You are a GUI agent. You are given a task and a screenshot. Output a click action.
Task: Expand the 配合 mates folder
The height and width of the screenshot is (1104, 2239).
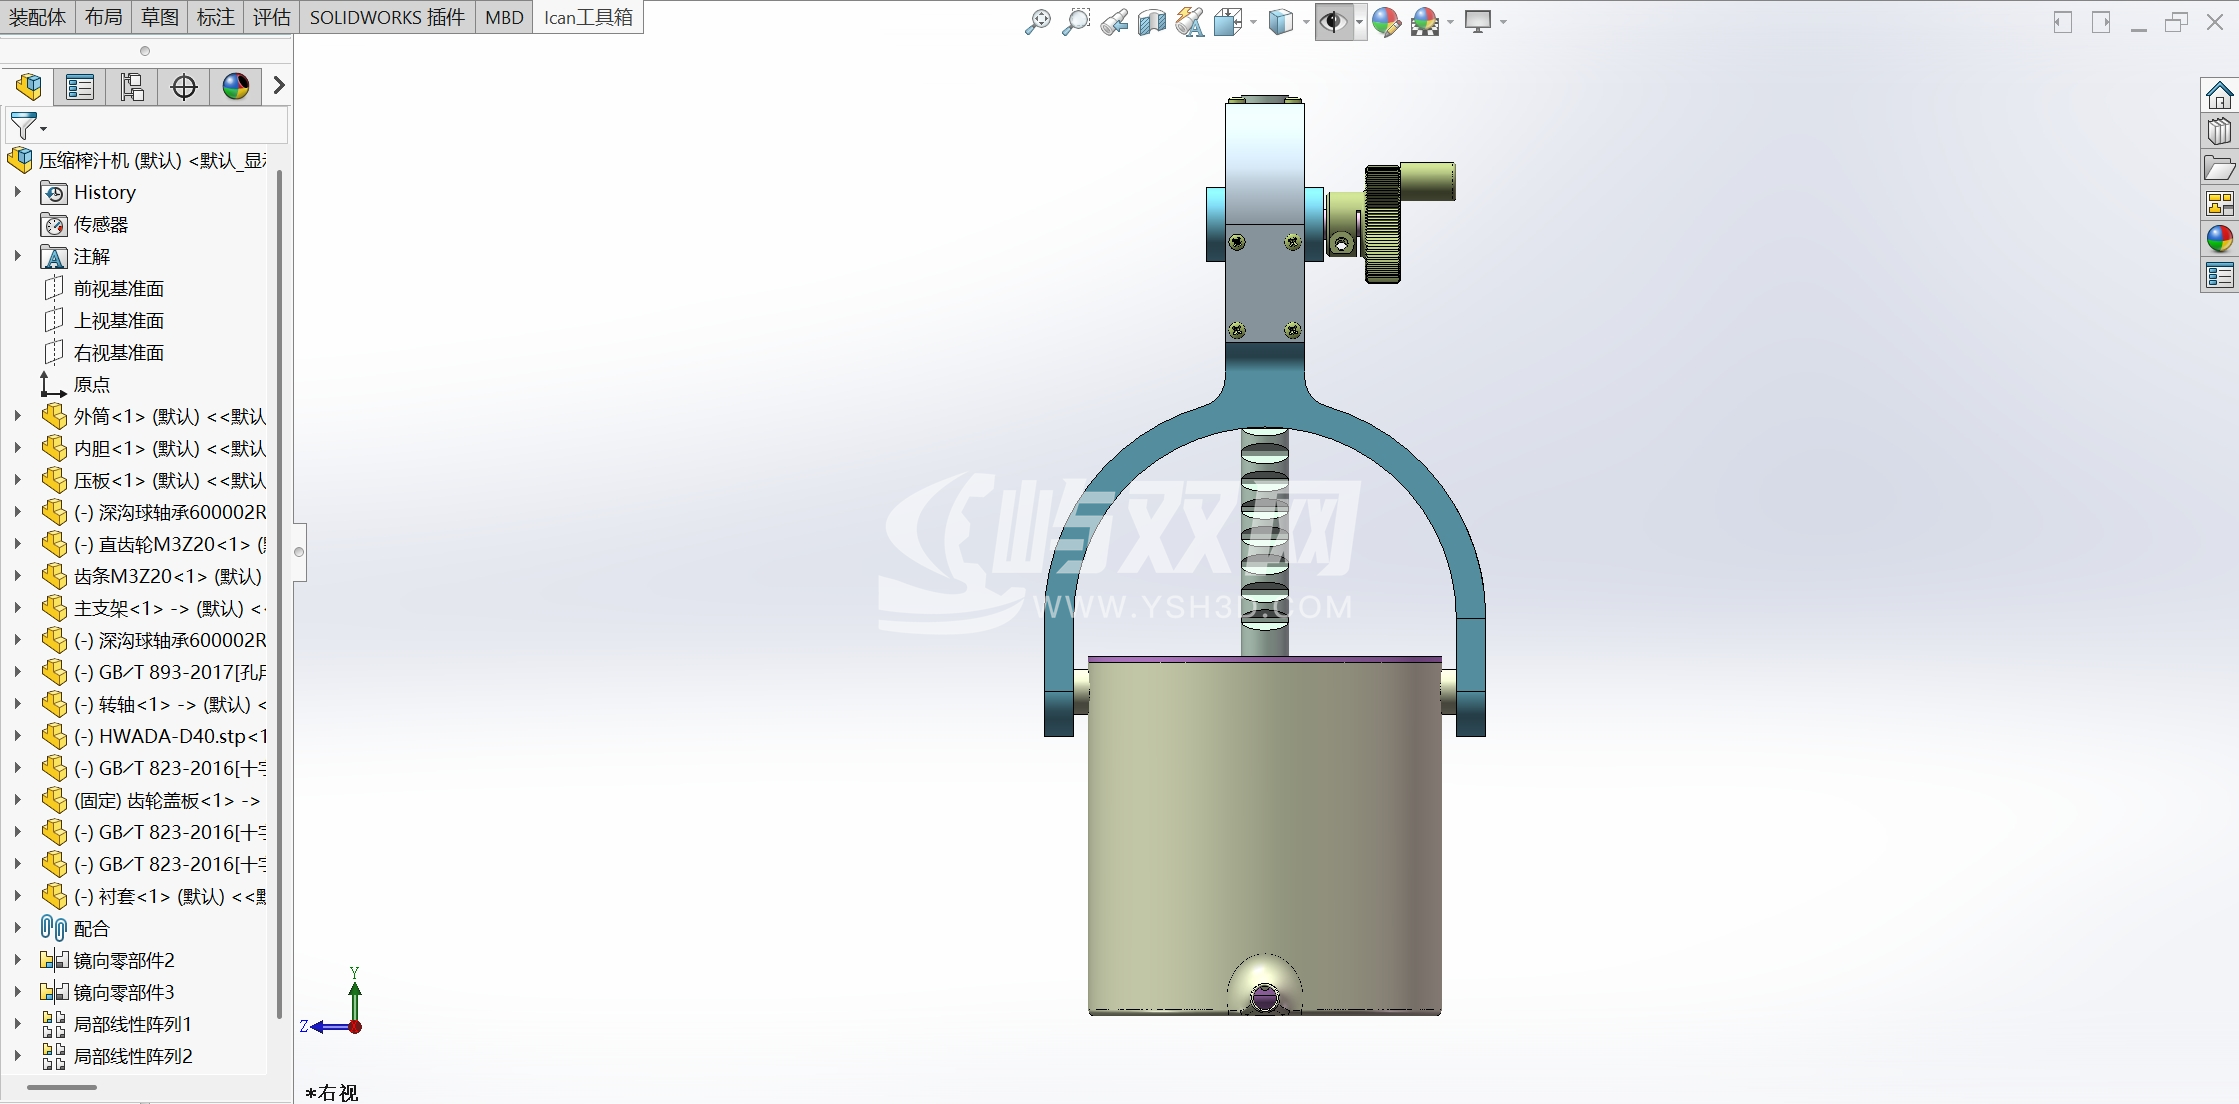tap(17, 928)
